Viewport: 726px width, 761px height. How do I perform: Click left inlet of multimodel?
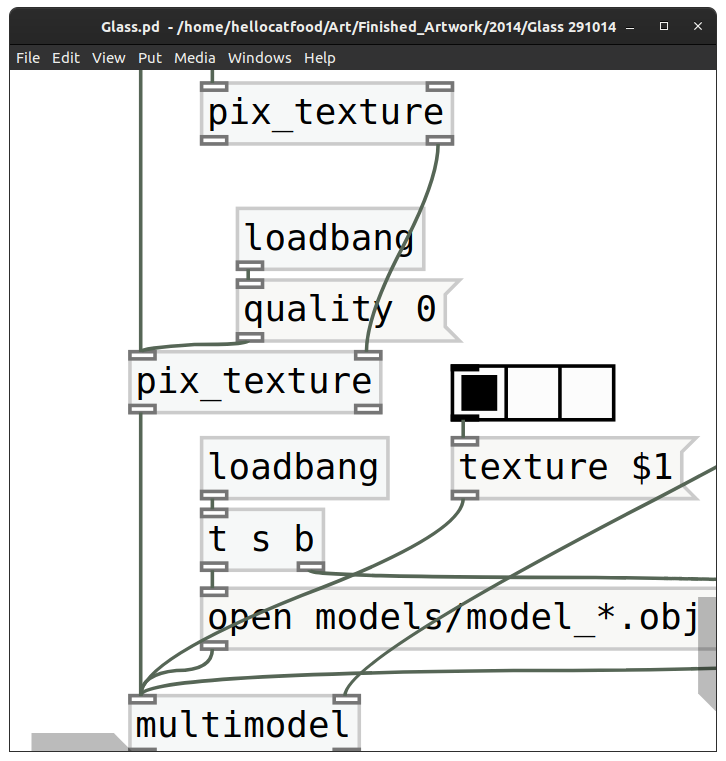(143, 699)
